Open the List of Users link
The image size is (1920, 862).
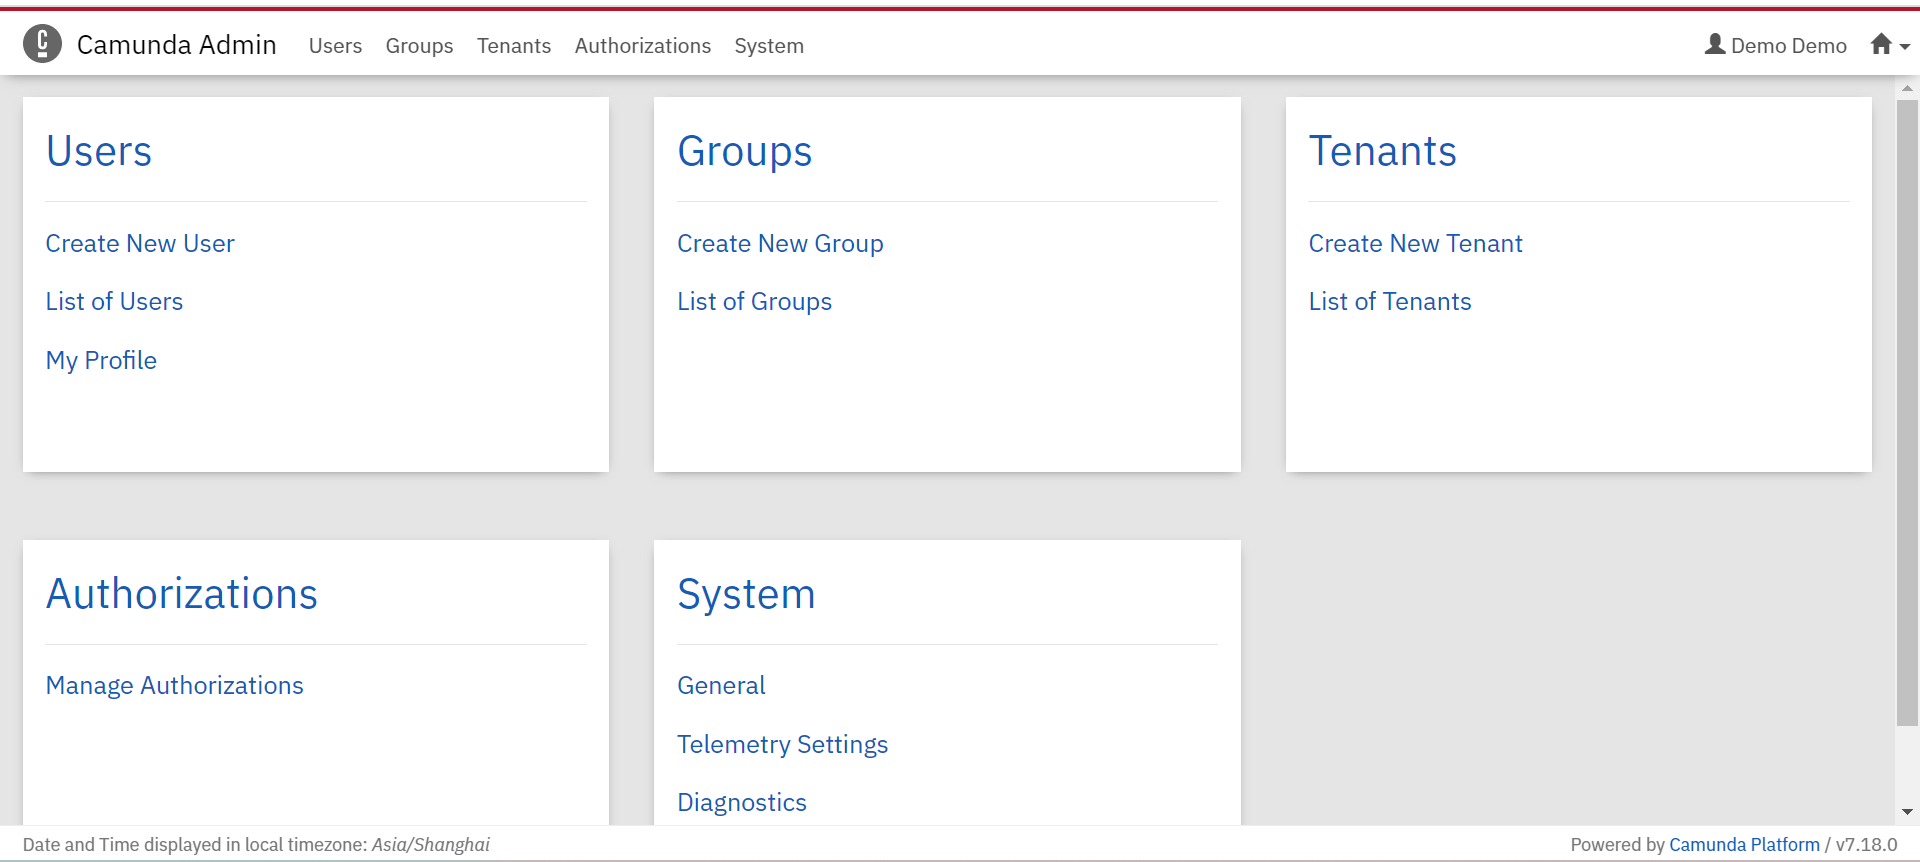[x=114, y=302]
